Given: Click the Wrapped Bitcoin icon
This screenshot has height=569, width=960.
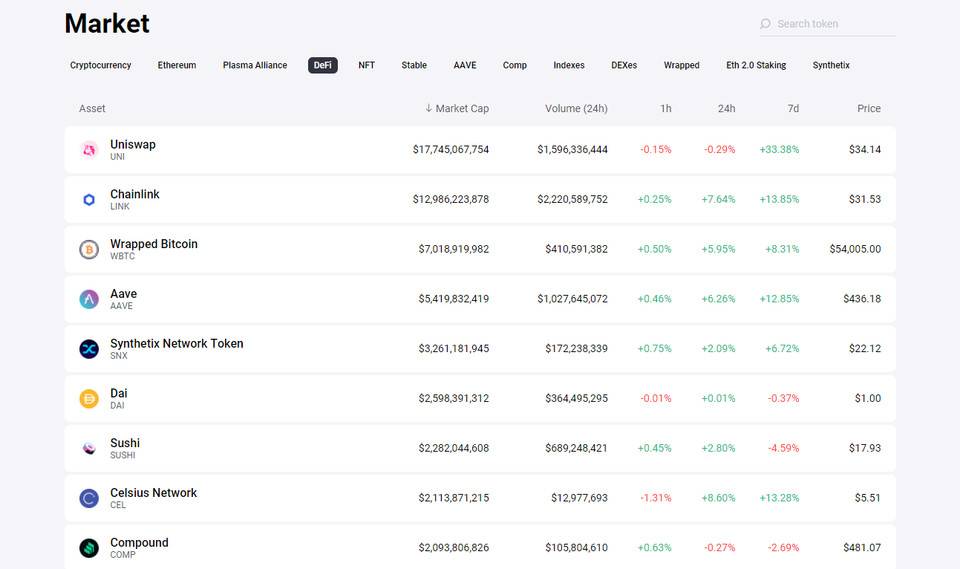Looking at the screenshot, I should (x=89, y=250).
